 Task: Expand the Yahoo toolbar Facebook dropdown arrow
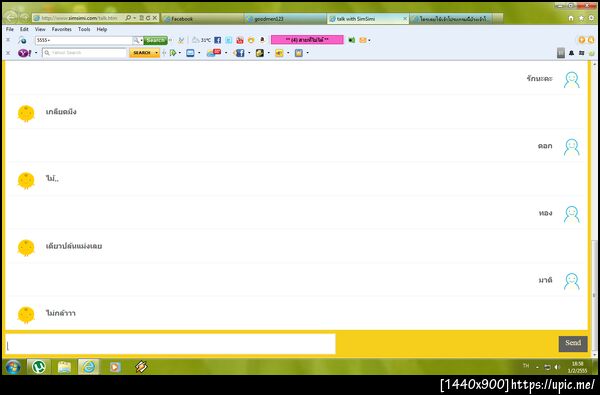click(249, 53)
